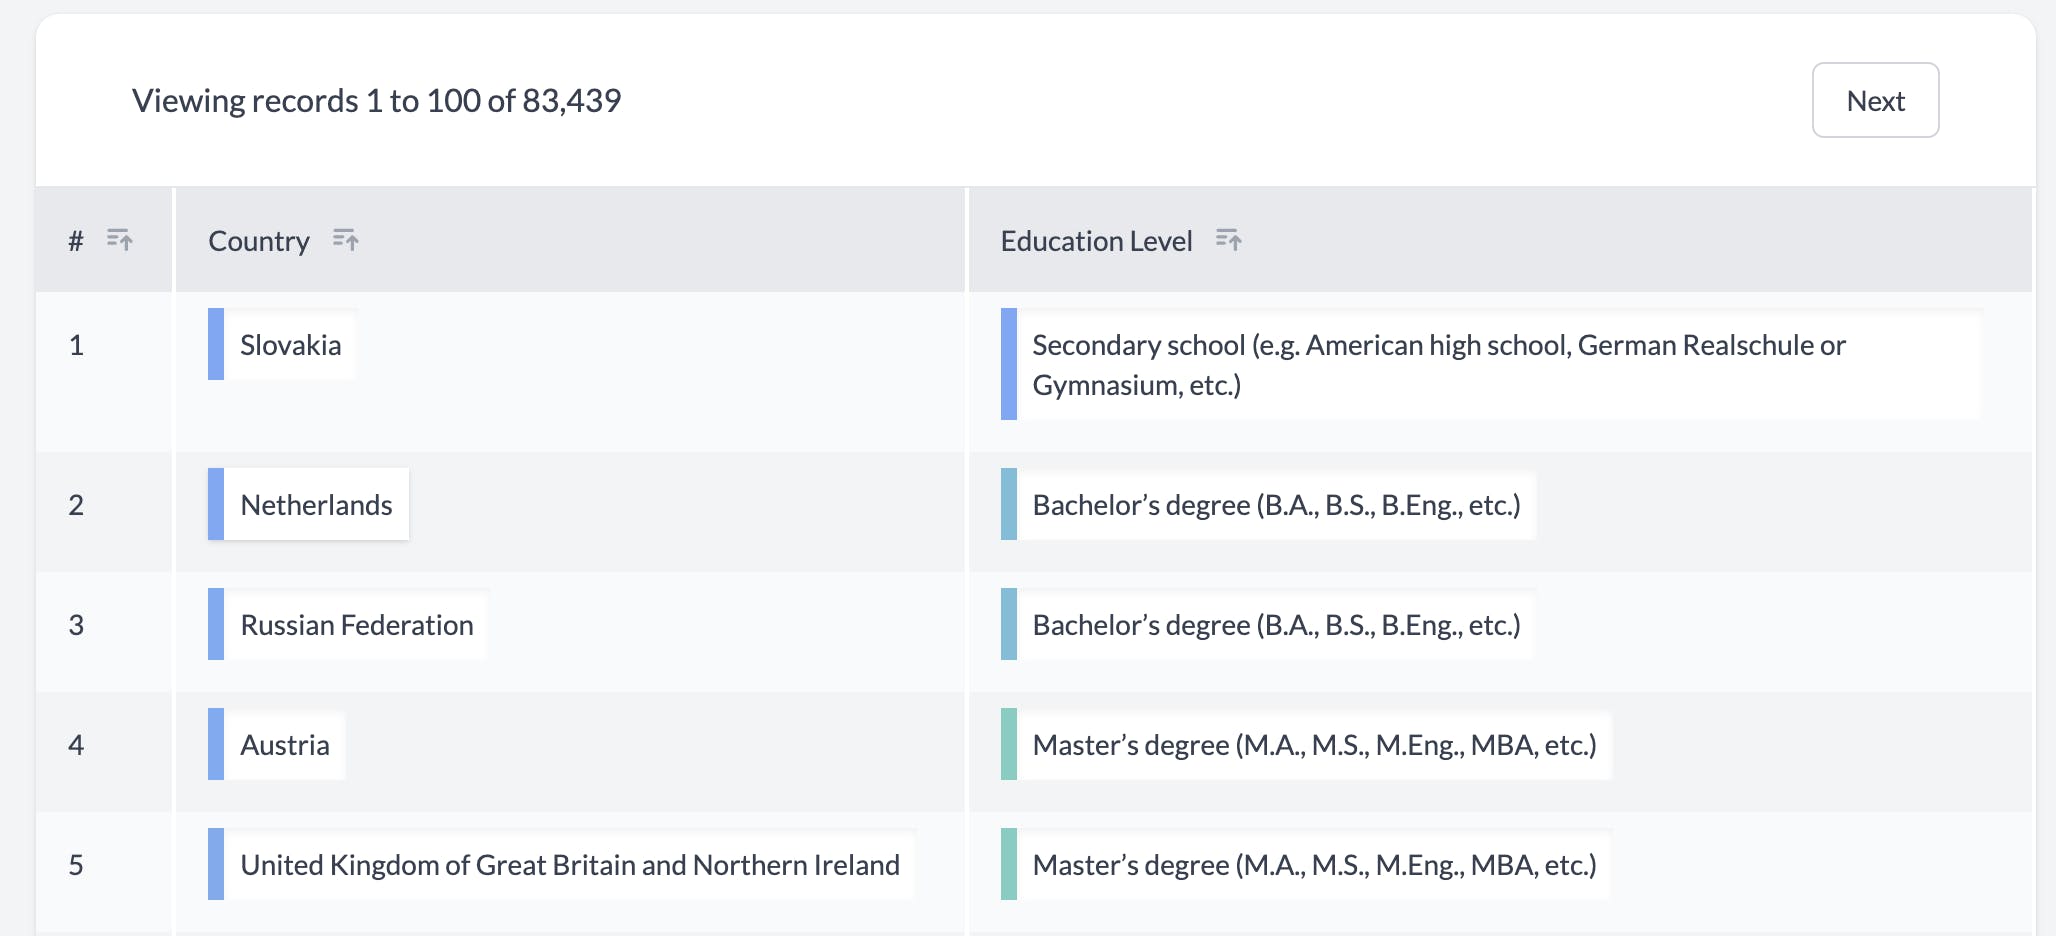2056x936 pixels.
Task: Click the Education Level header label
Action: coord(1096,241)
